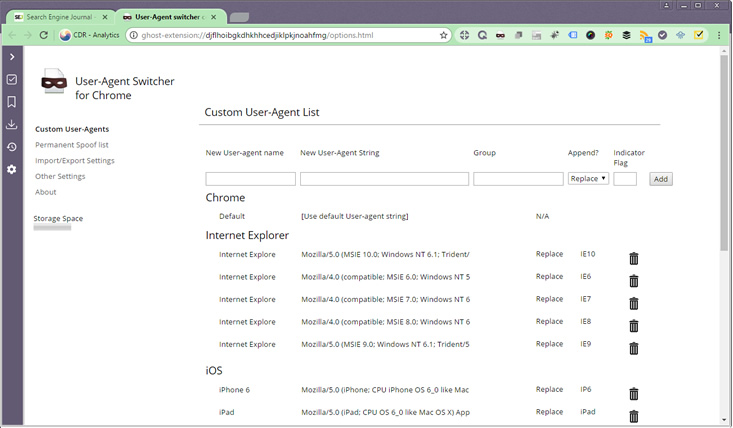This screenshot has height=428, width=733.
Task: Open Permanent Spoof list section
Action: pyautogui.click(x=72, y=145)
